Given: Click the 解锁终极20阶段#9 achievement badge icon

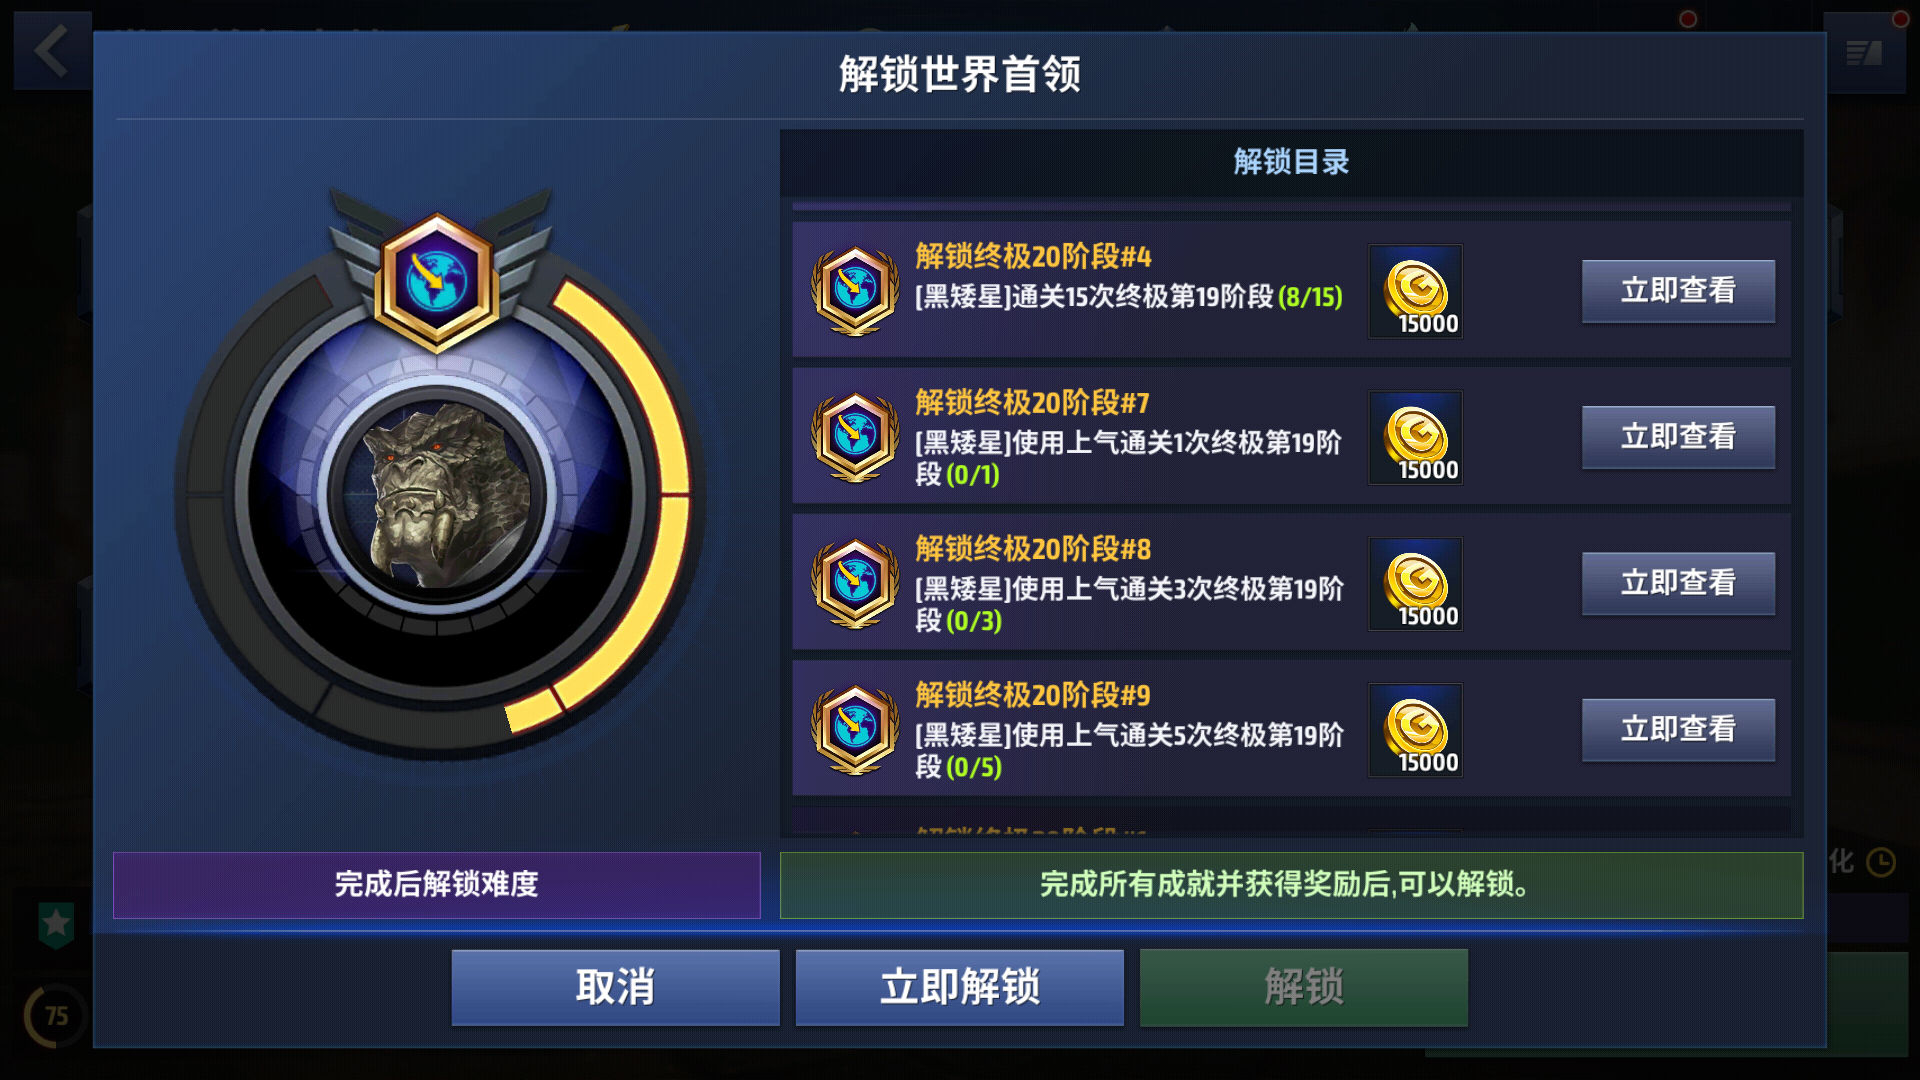Looking at the screenshot, I should tap(855, 729).
